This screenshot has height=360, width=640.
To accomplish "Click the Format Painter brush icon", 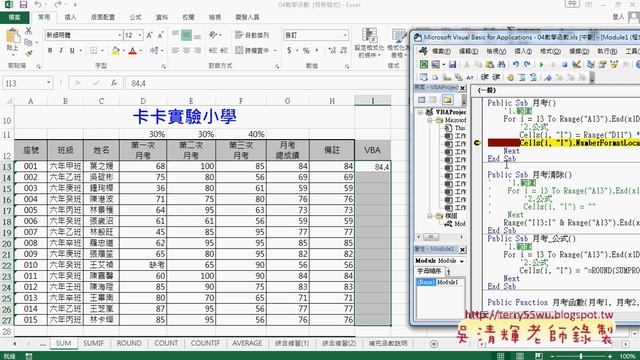I will 28,53.
